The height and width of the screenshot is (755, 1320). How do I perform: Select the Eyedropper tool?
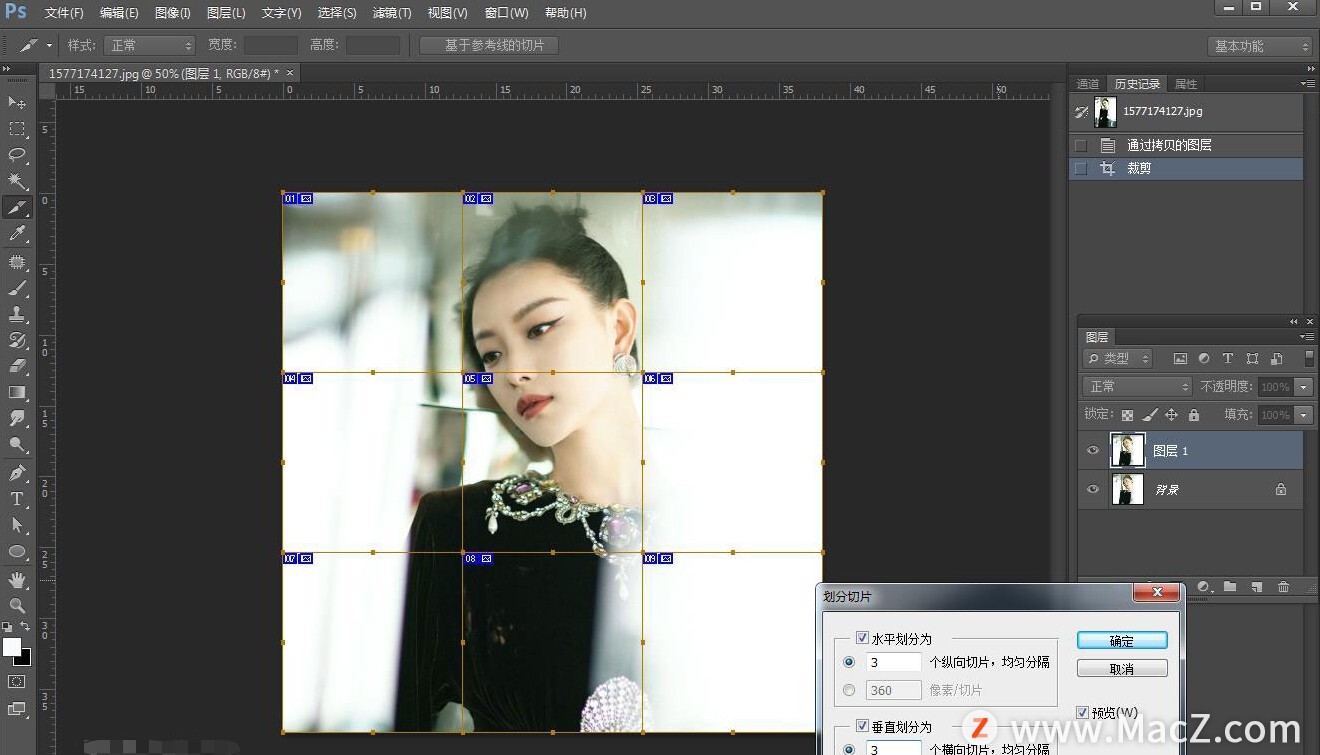17,234
